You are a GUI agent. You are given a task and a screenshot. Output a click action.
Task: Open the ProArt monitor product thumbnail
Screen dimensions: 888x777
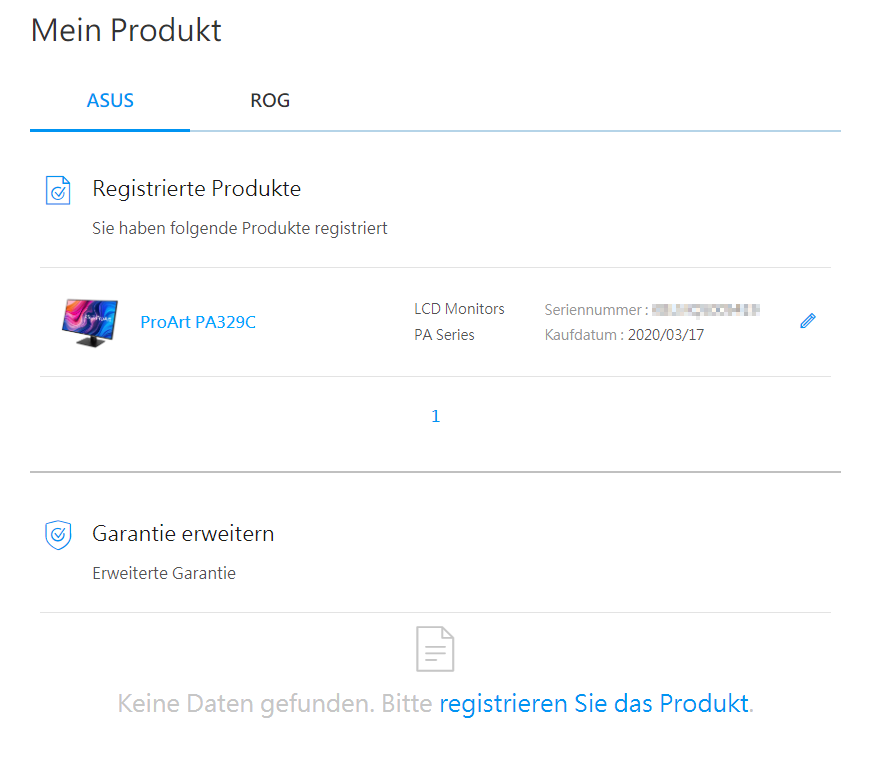pos(89,322)
